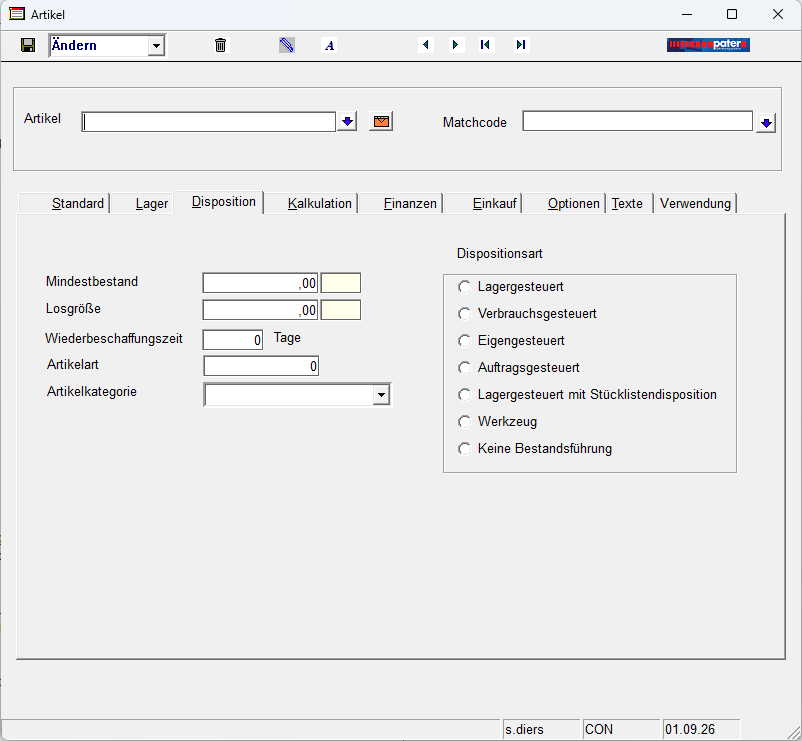
Task: Click the save floppy disk icon
Action: [x=28, y=45]
